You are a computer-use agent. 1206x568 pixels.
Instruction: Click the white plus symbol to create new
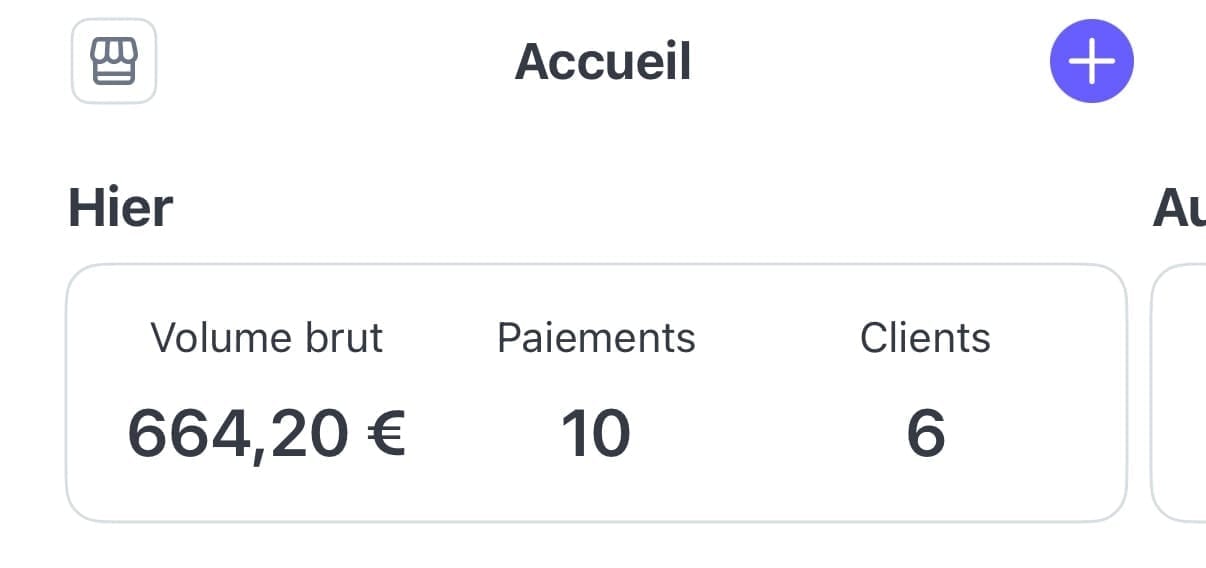click(x=1091, y=61)
